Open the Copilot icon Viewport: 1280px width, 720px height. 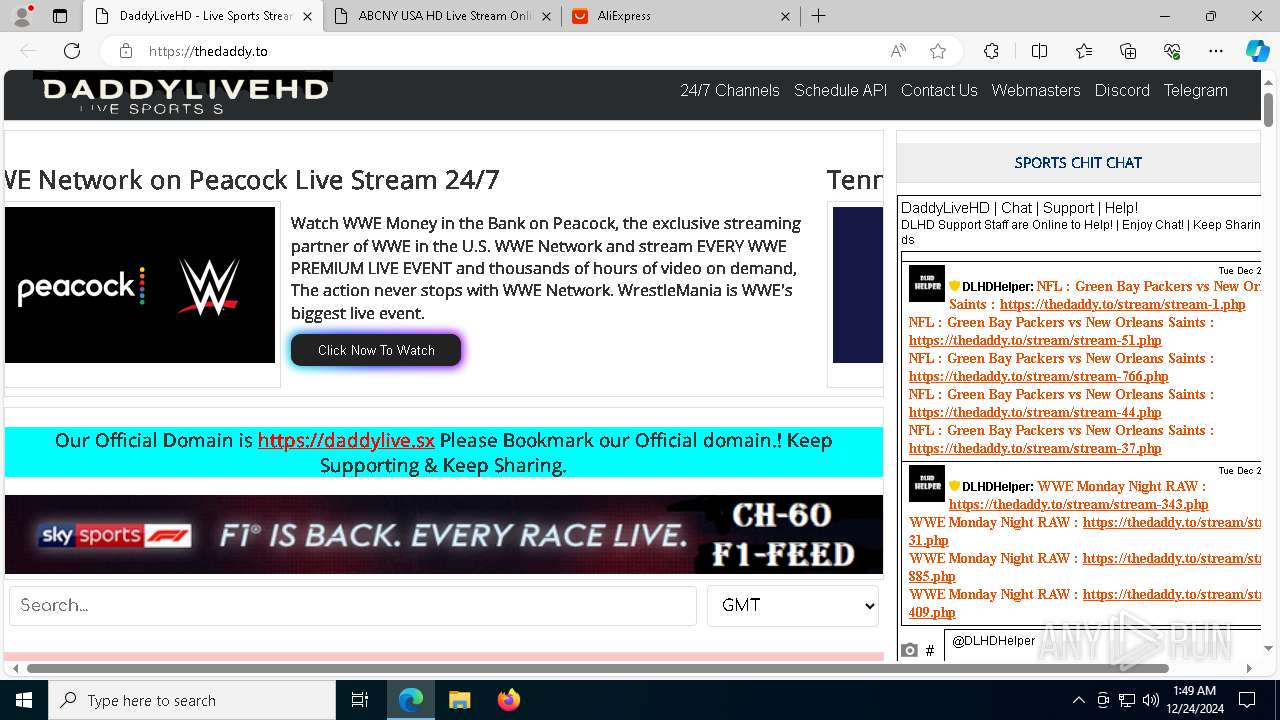click(x=1257, y=51)
